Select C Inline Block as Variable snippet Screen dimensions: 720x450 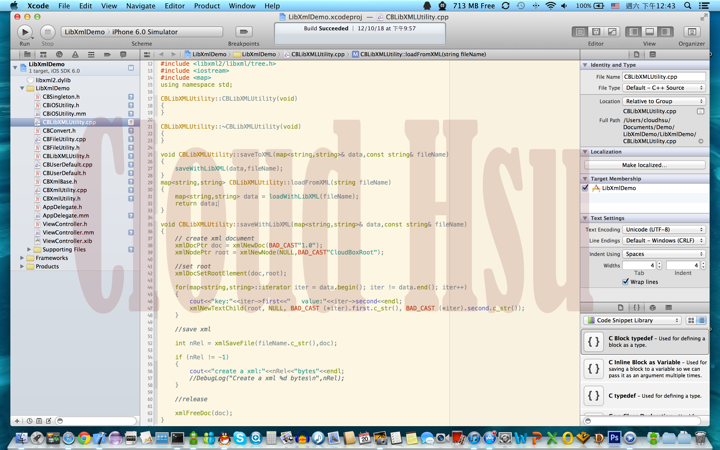(645, 369)
